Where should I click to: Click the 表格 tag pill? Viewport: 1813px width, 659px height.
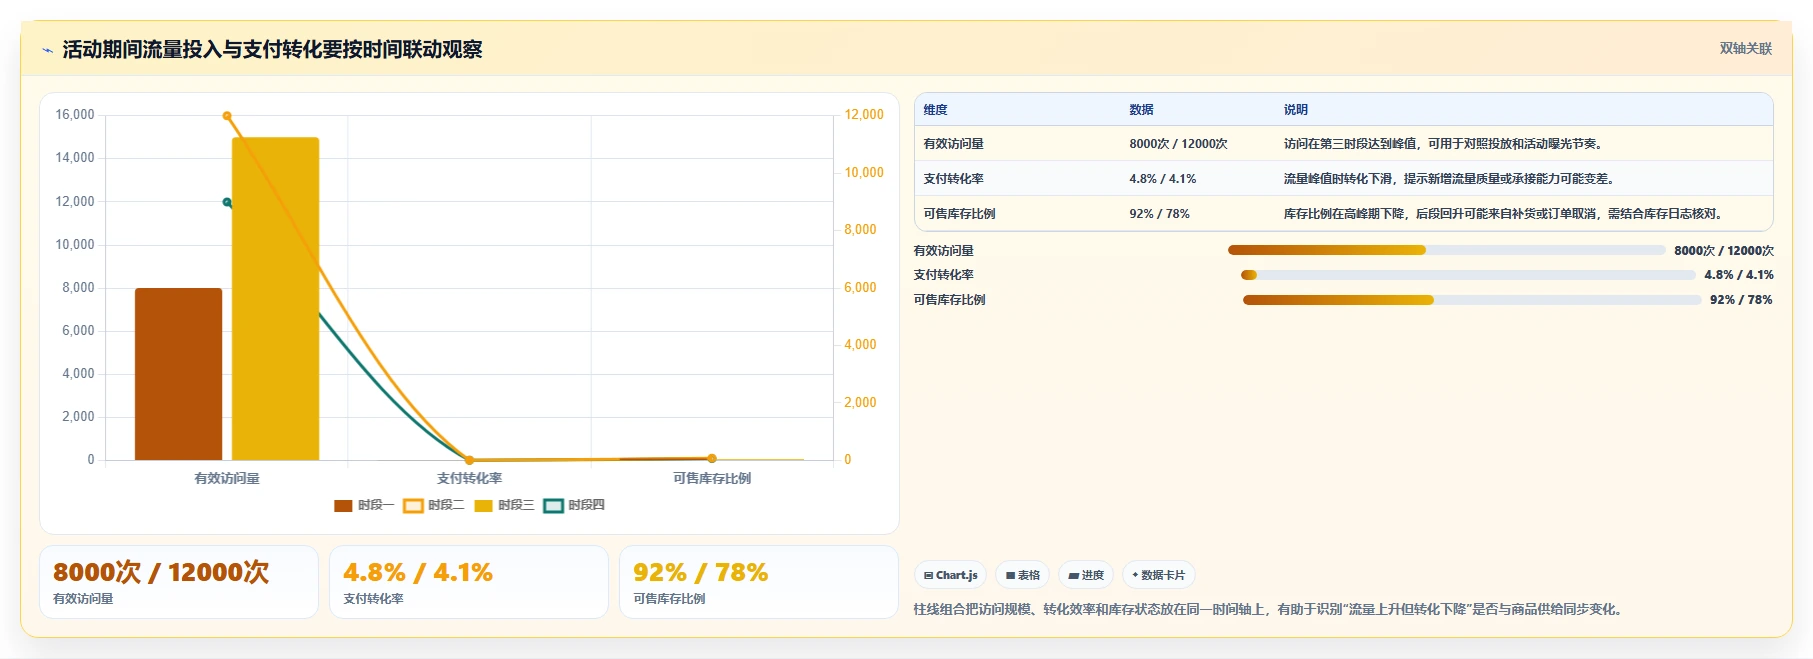1022,575
